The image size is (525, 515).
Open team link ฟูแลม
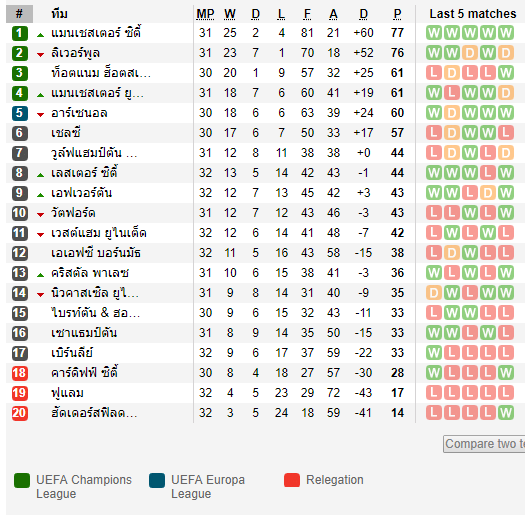pos(67,393)
